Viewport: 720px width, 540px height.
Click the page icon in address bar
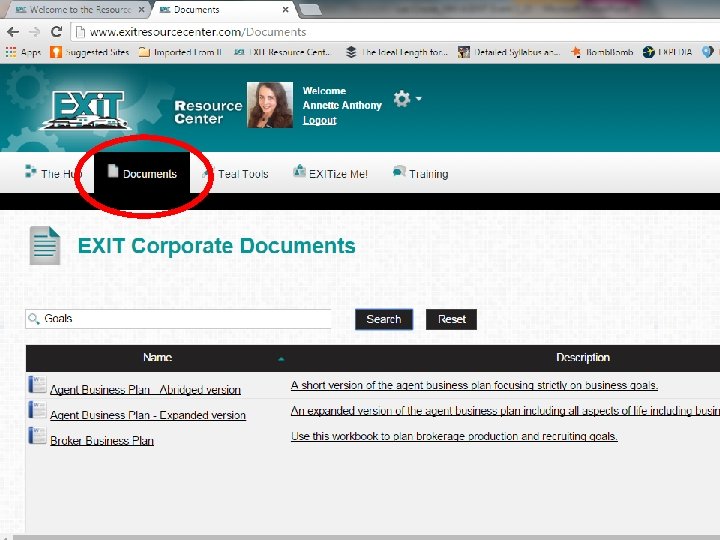click(x=80, y=32)
